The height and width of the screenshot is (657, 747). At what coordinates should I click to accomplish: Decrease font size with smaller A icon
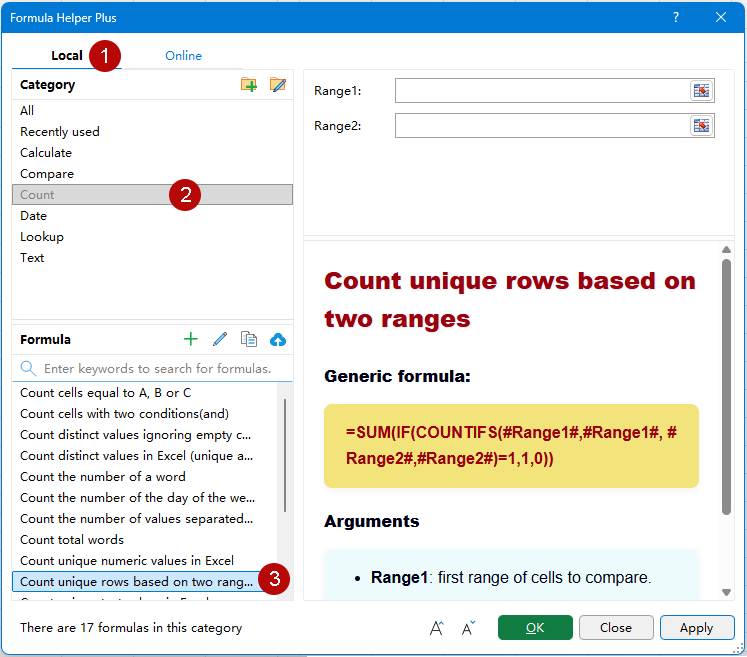(468, 628)
